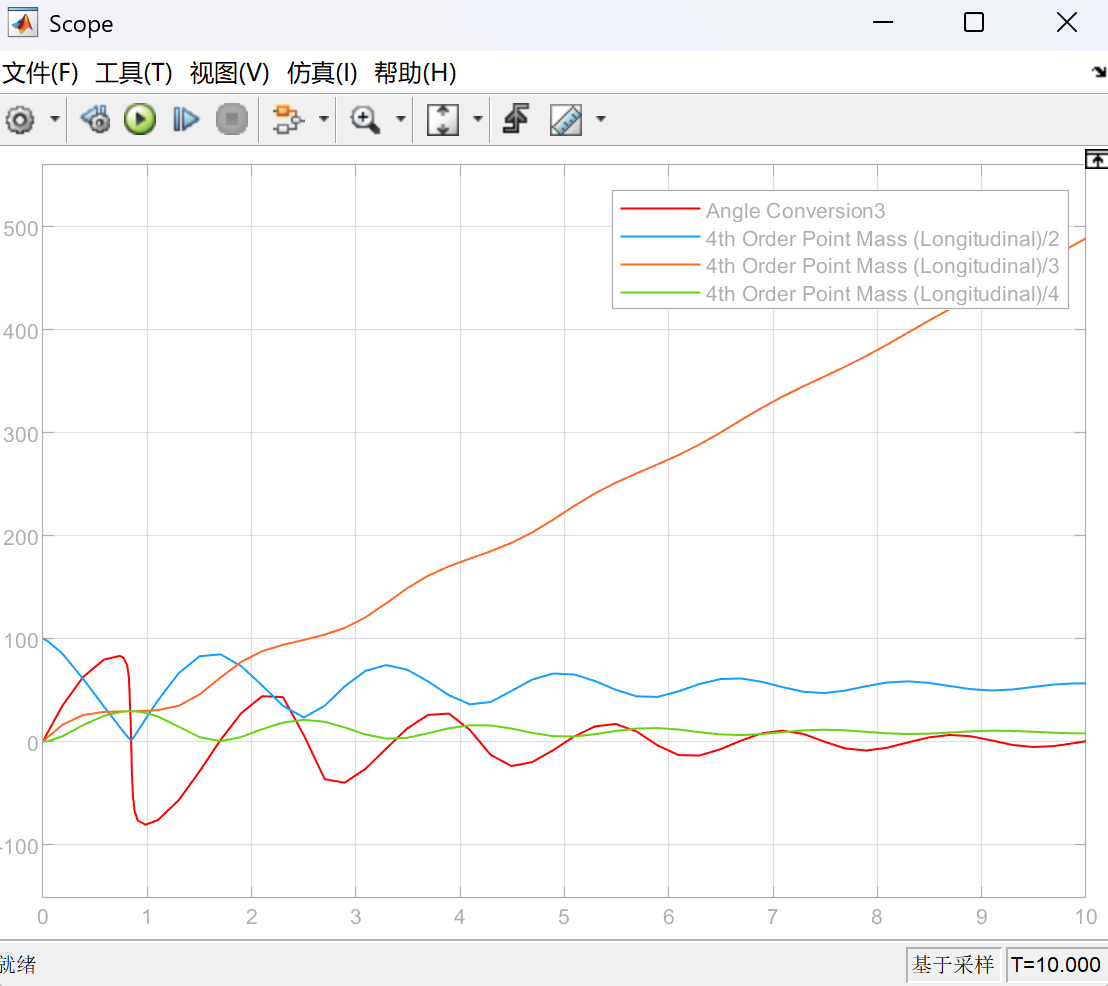Expand the dropdown next to measurements ruler

tap(601, 119)
